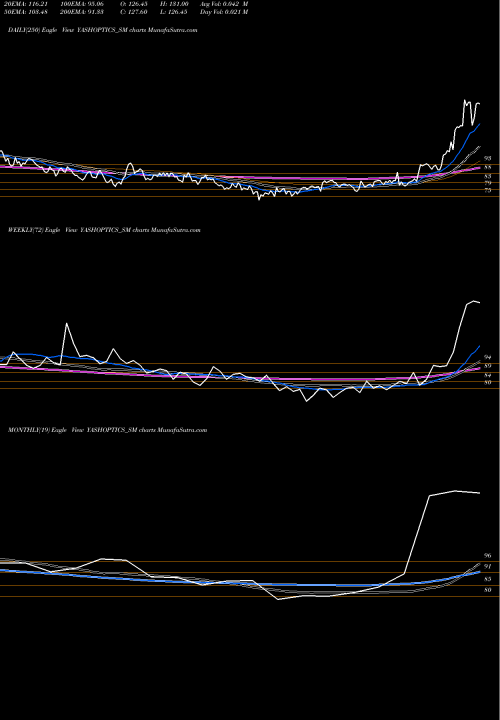Click the high price H: 131.00
The height and width of the screenshot is (720, 500).
[174, 4]
